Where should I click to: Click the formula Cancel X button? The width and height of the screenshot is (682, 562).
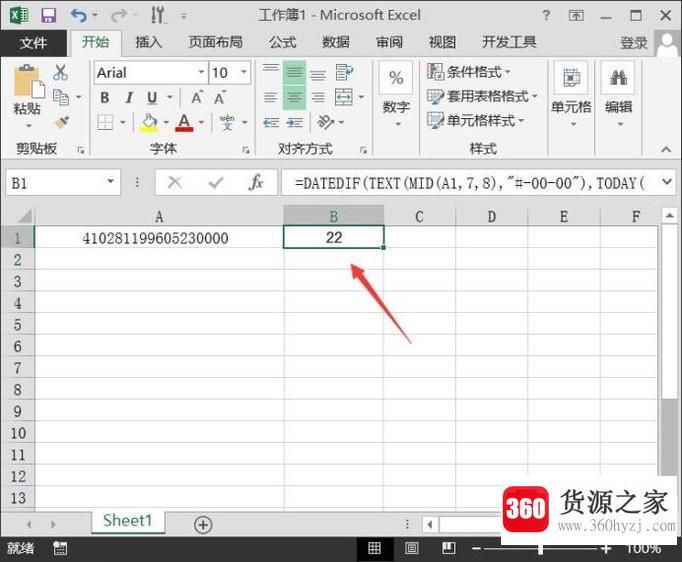175,182
